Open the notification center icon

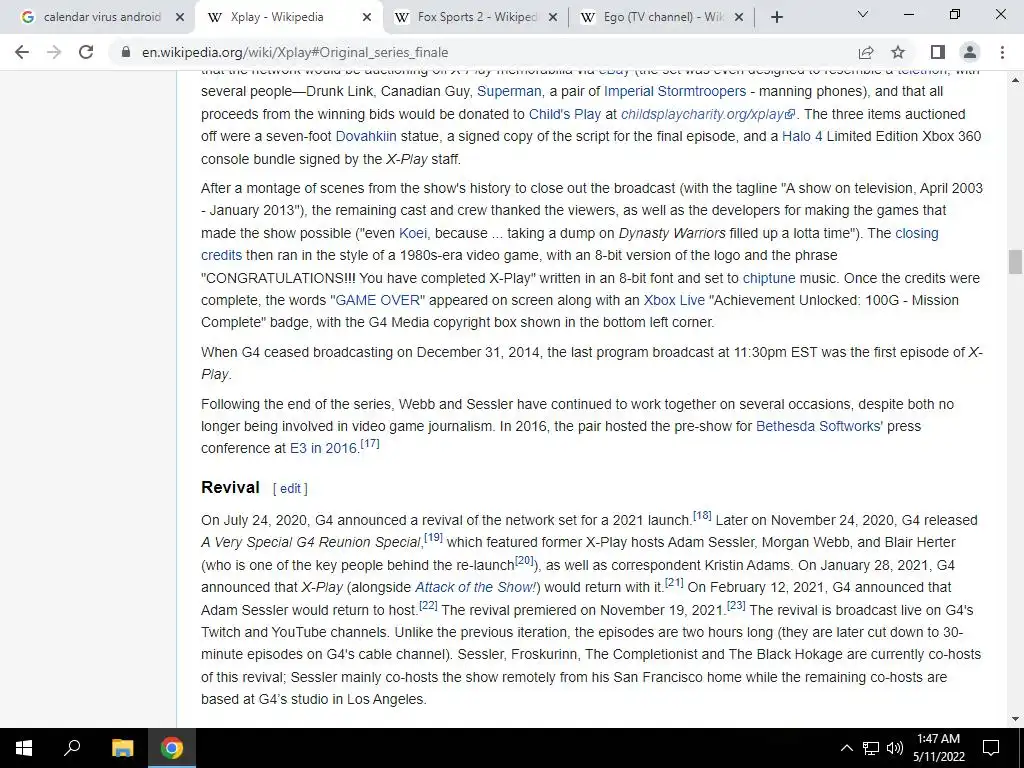pos(991,748)
